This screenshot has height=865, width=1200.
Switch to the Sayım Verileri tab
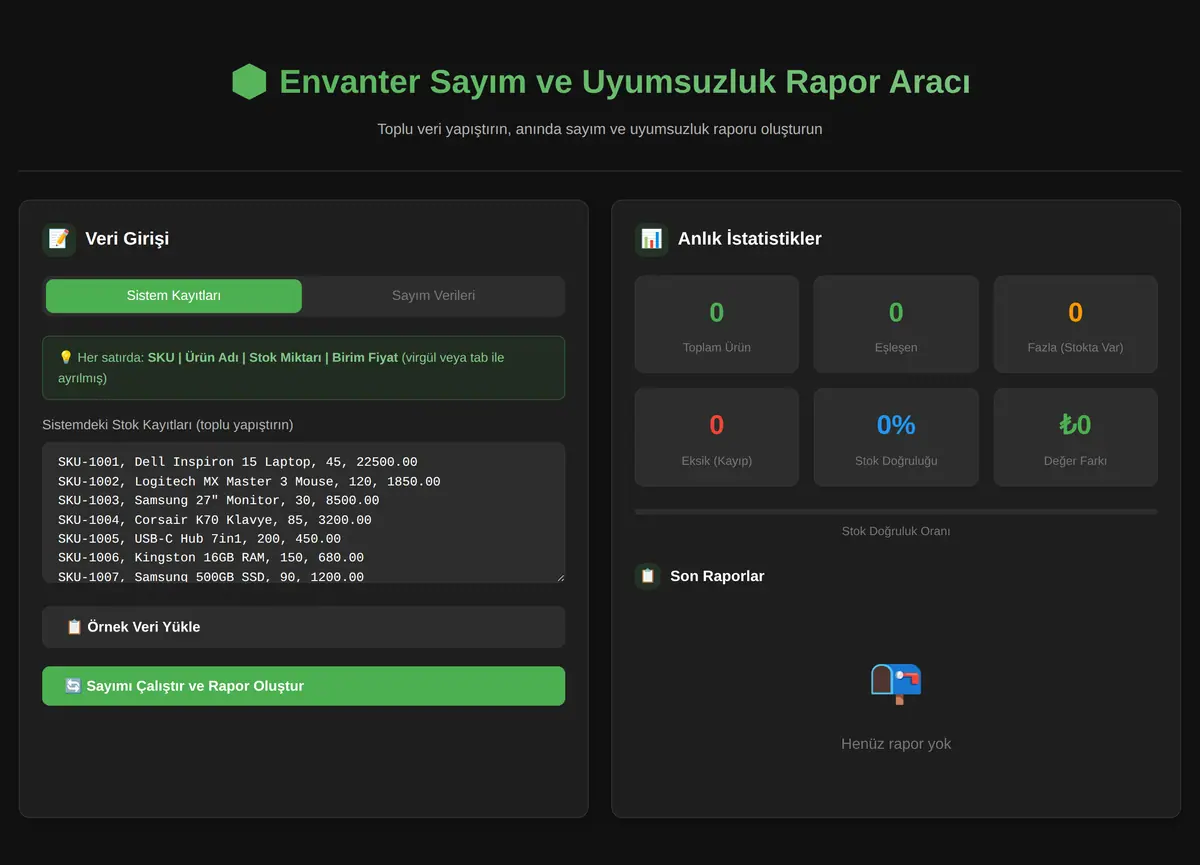[433, 296]
